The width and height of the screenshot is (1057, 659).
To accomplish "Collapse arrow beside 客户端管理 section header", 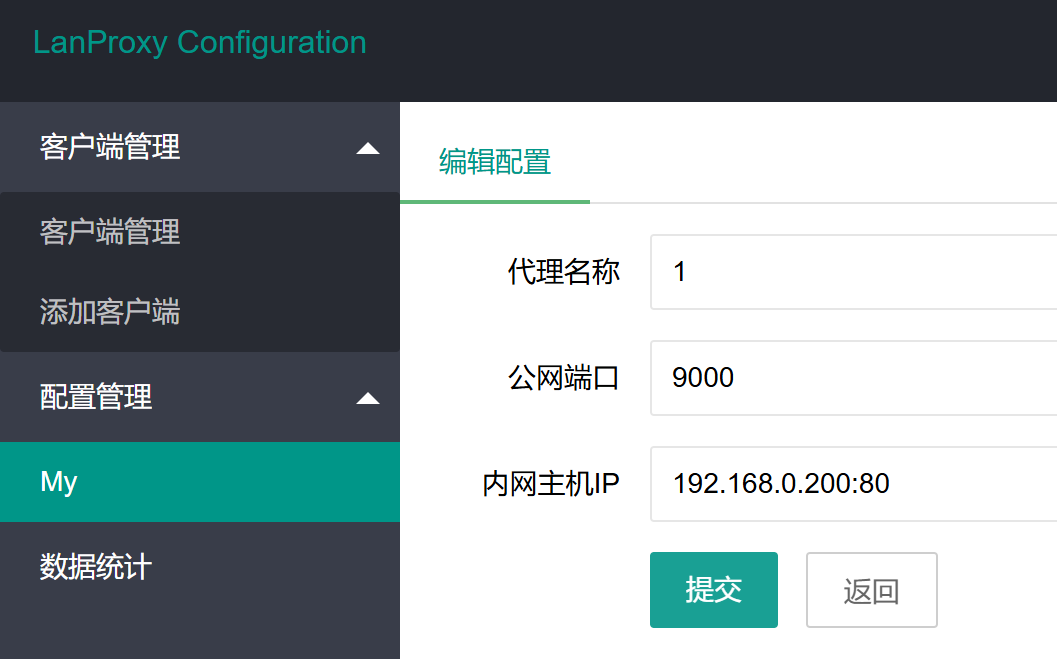I will click(368, 149).
